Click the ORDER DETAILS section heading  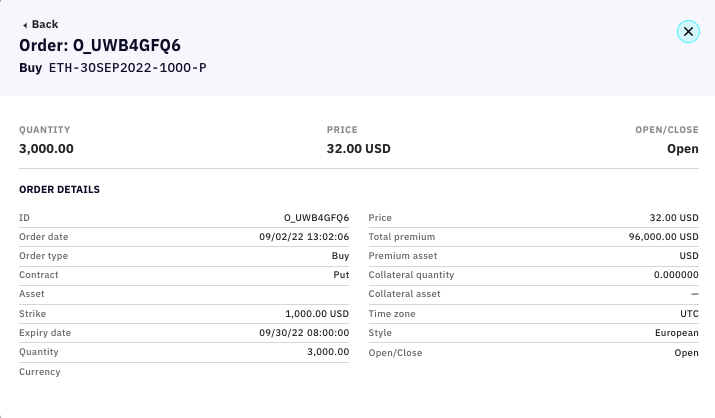coord(59,189)
